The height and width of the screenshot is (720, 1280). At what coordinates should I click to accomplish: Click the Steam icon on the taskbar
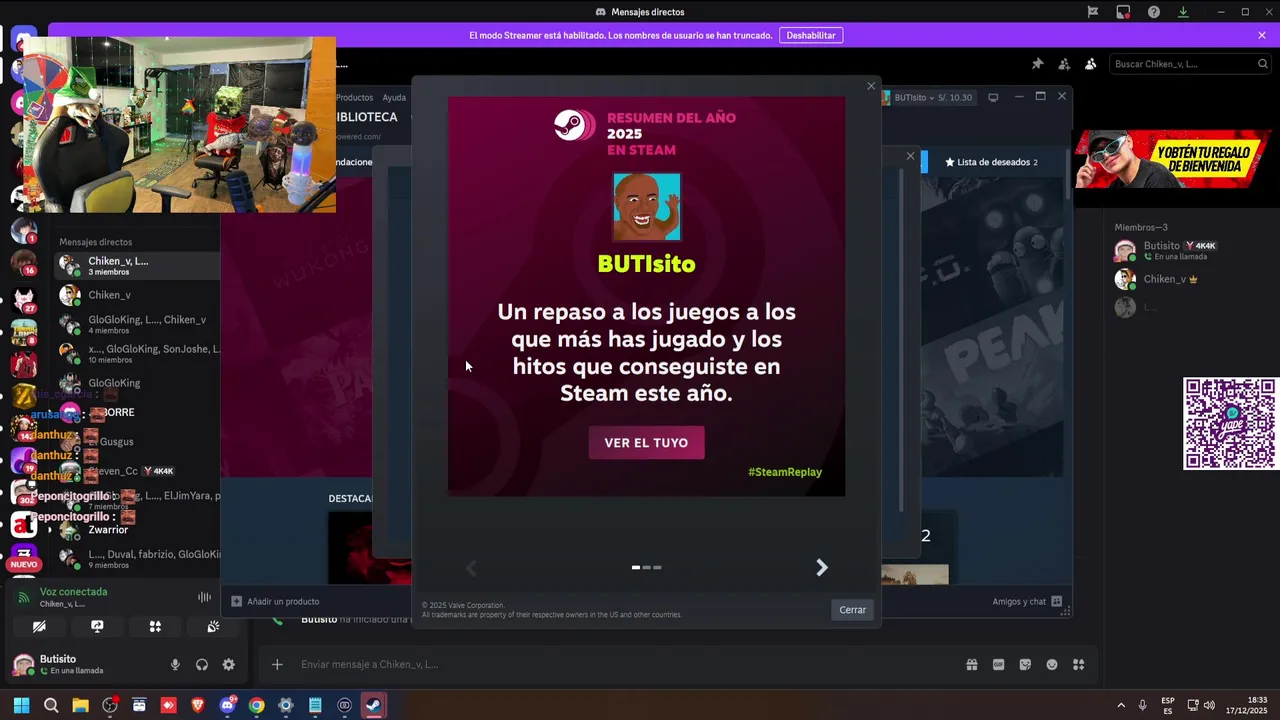click(x=373, y=705)
